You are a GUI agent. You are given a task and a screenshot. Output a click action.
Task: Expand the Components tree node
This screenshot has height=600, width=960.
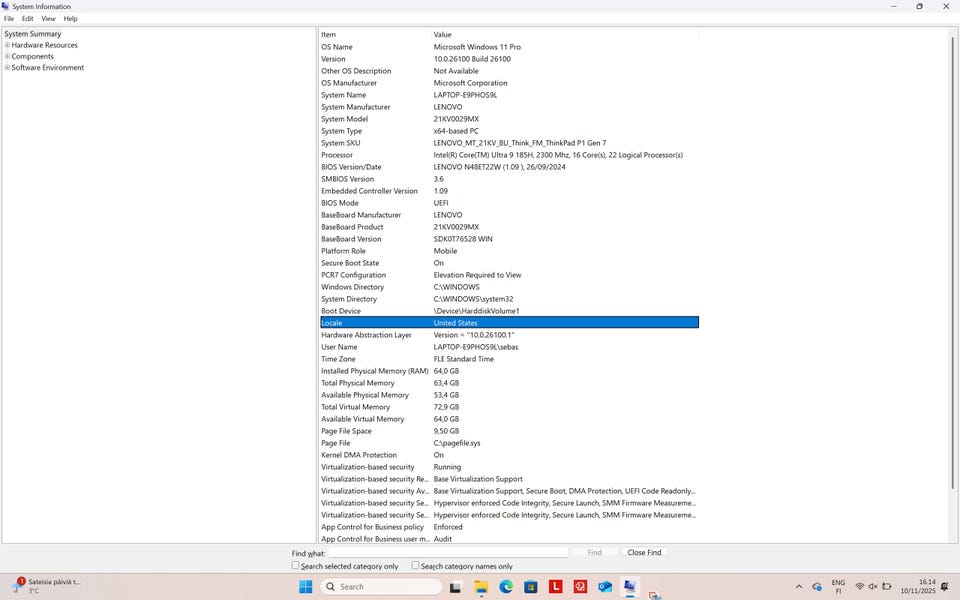[x=7, y=56]
